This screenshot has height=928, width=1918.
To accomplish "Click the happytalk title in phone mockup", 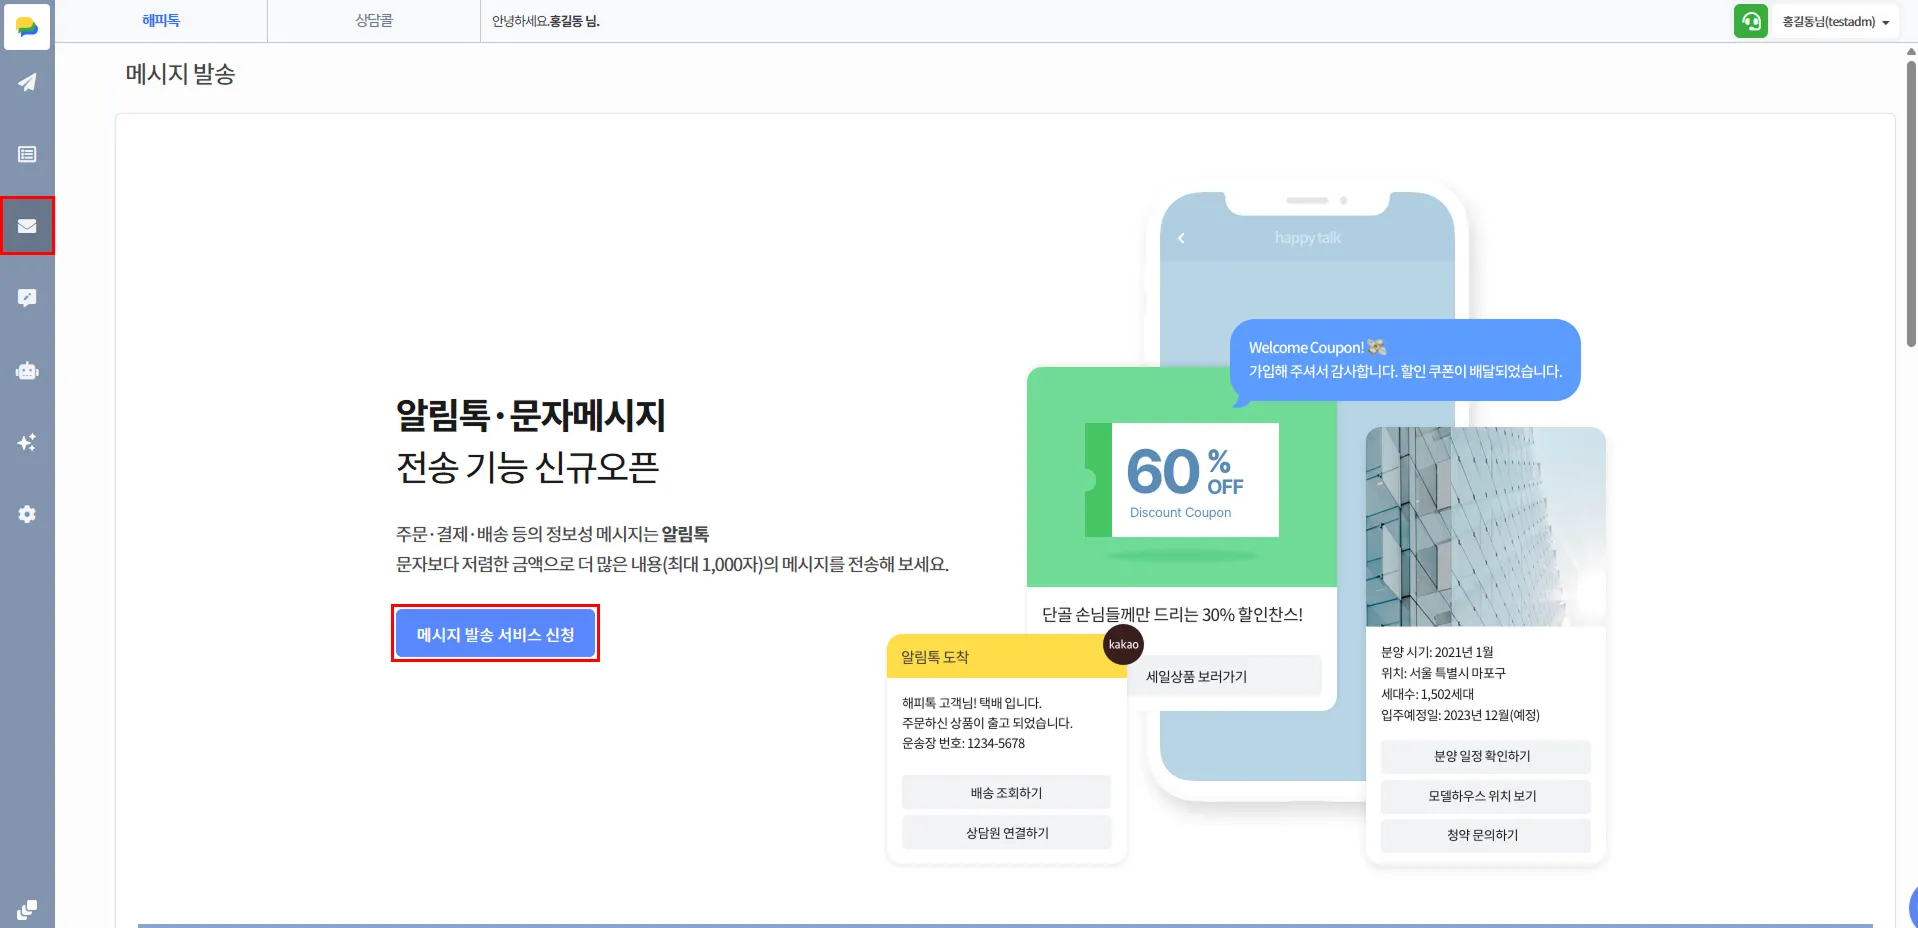I will 1308,238.
